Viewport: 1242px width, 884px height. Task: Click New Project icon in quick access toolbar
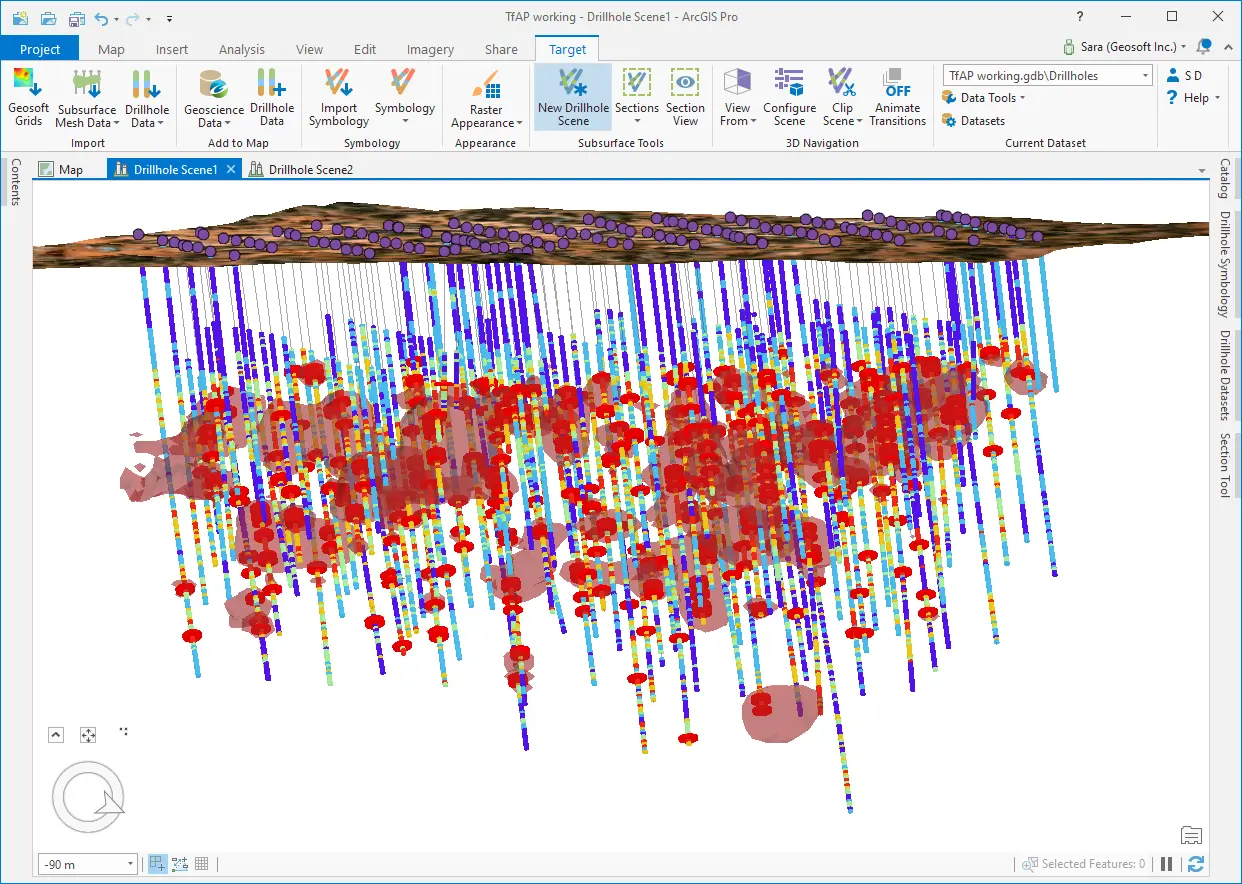(20, 18)
